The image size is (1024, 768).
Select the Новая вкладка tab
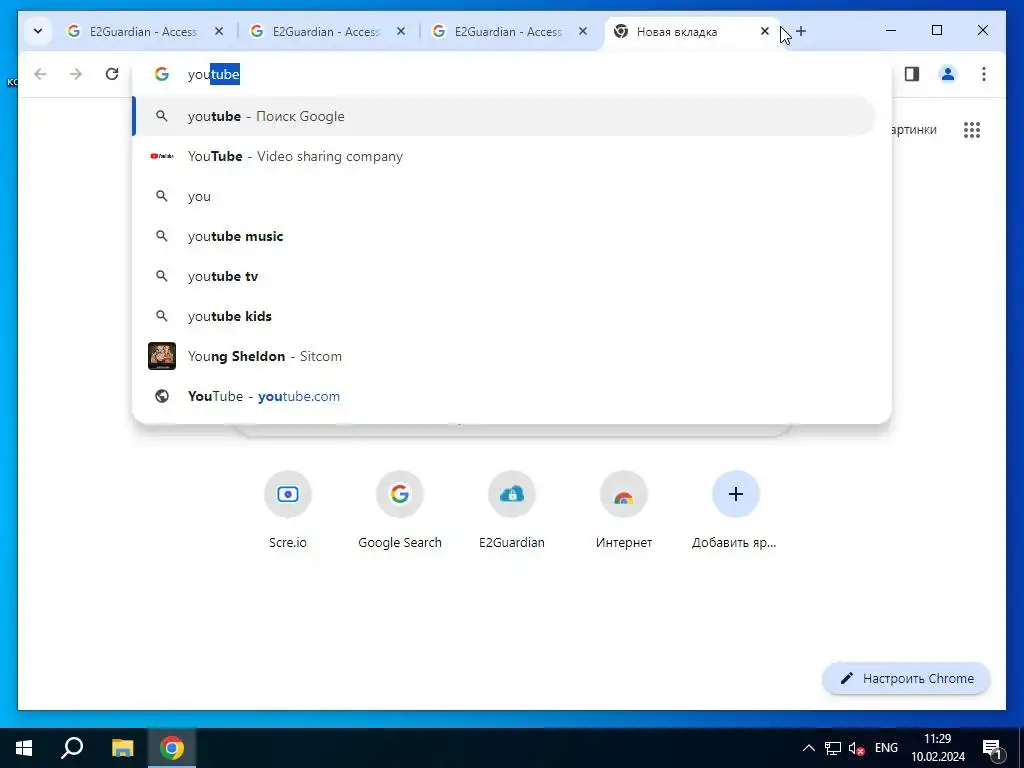tap(692, 31)
